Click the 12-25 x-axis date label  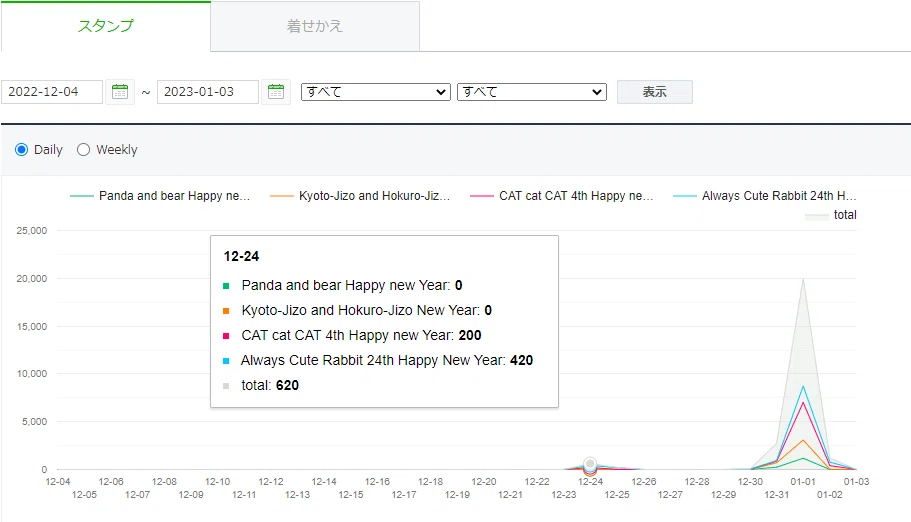616,495
